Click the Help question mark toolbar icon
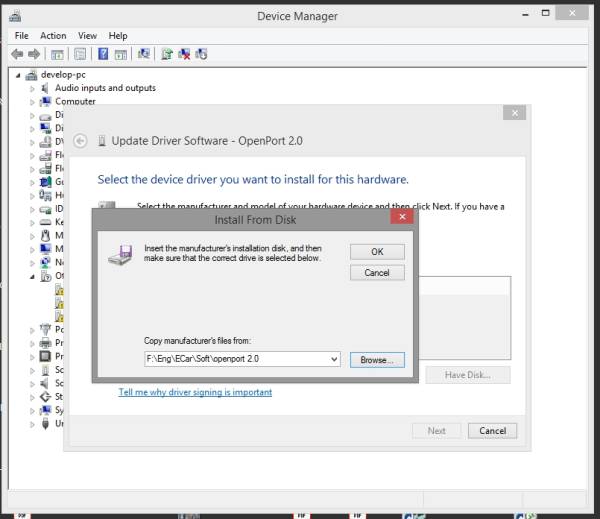600x519 pixels. point(103,54)
